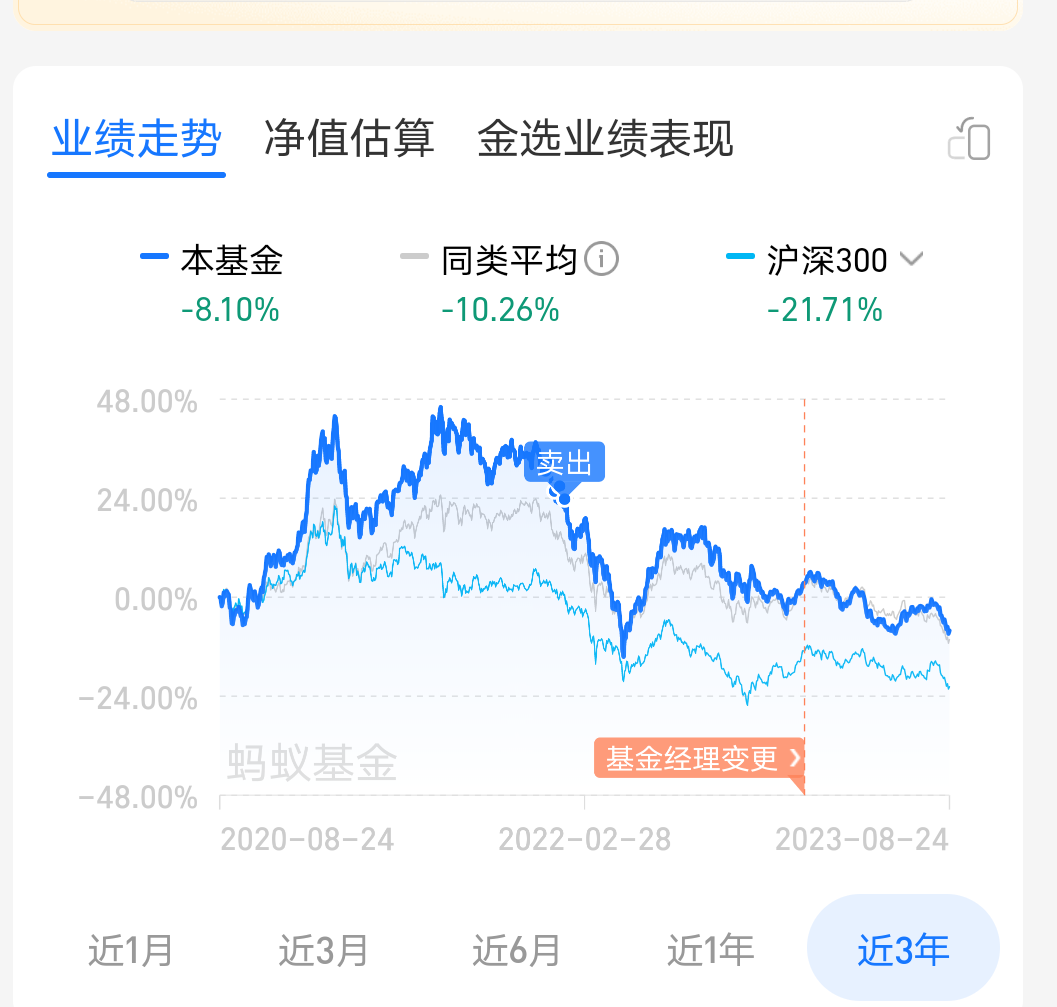Click the 本基金 blue legend line marker
The image size is (1057, 1007).
(153, 260)
